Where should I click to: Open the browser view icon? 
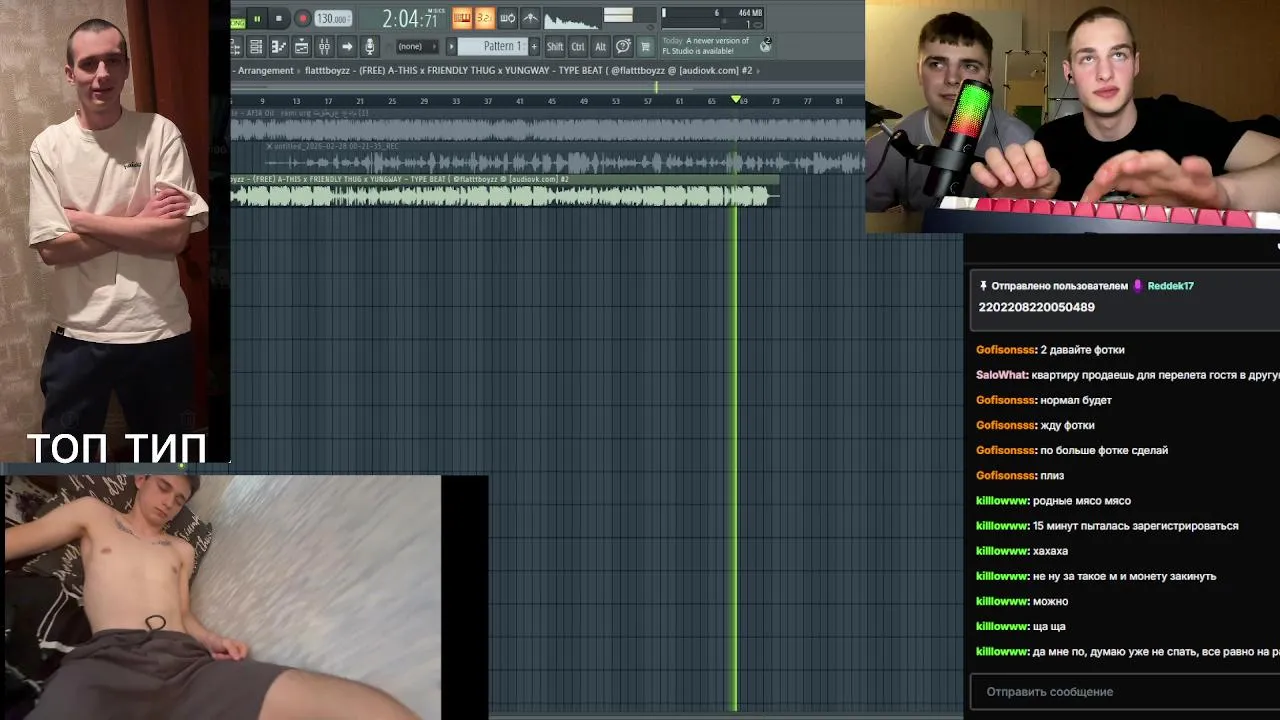pyautogui.click(x=301, y=46)
